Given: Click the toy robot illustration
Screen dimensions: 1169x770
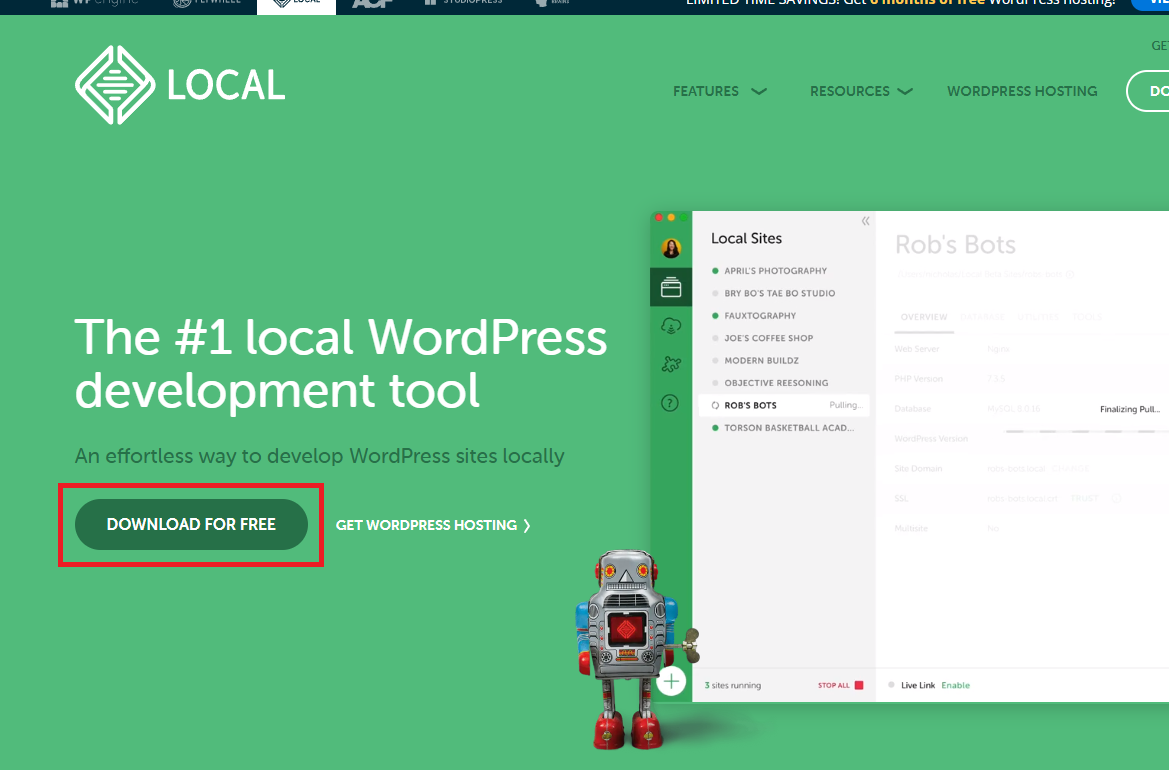Looking at the screenshot, I should click(637, 648).
